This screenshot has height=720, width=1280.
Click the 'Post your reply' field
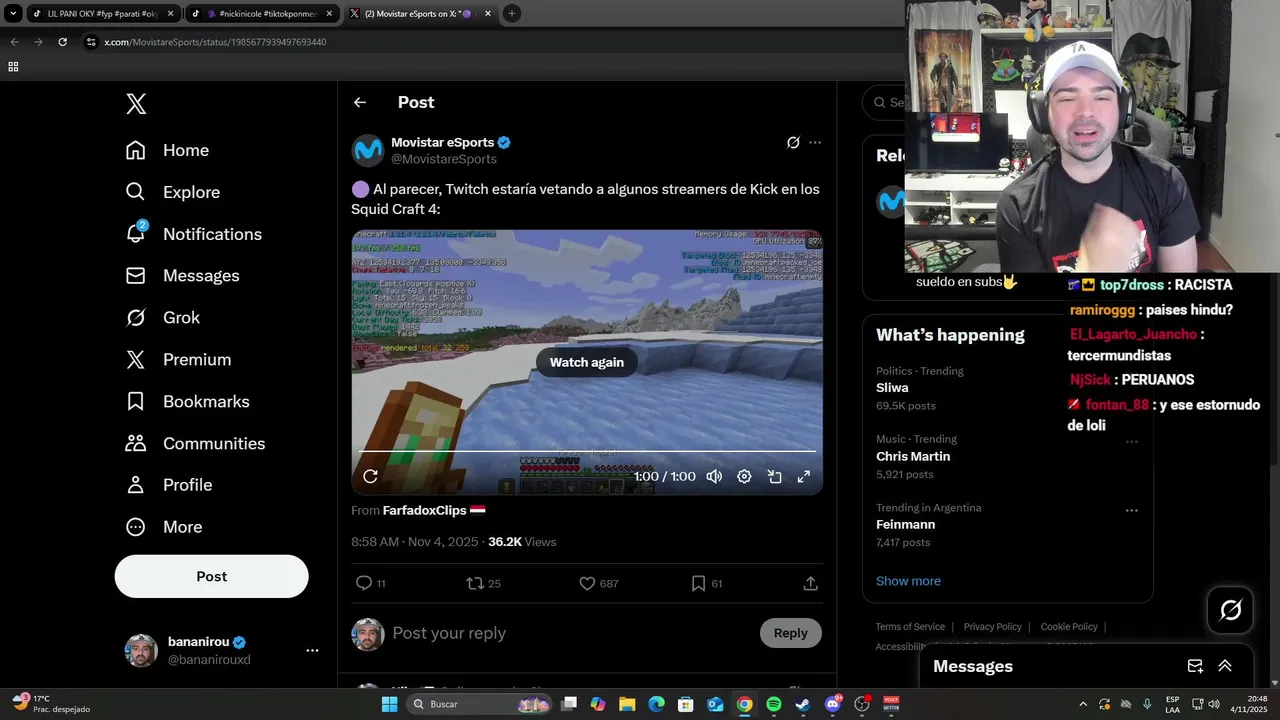click(570, 633)
